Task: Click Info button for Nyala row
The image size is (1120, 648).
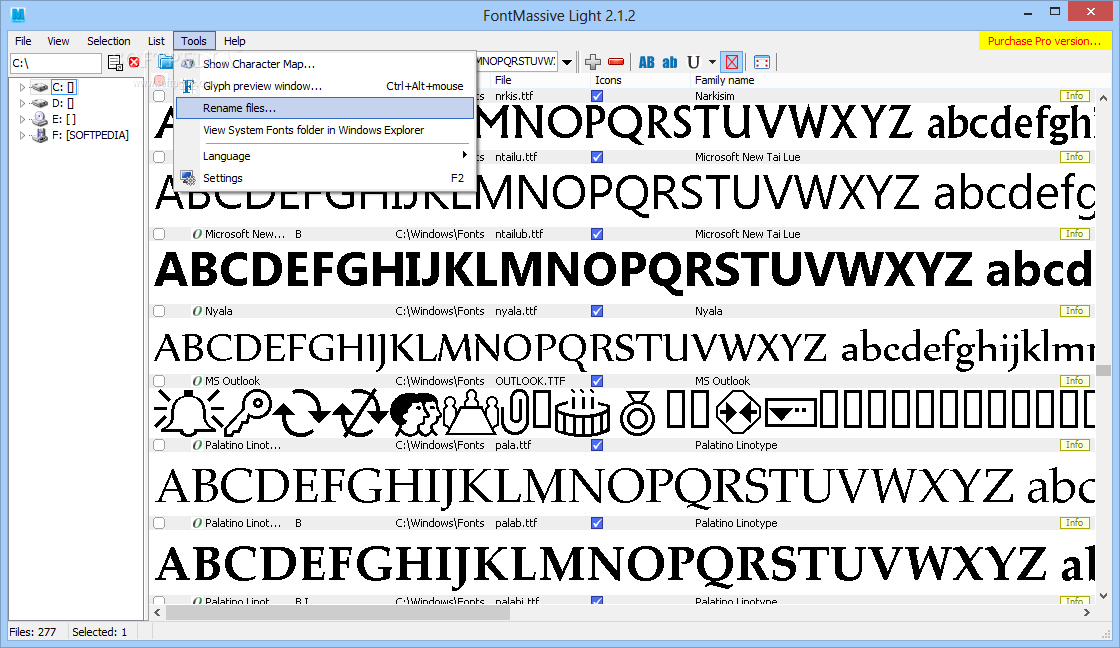Action: pyautogui.click(x=1075, y=311)
